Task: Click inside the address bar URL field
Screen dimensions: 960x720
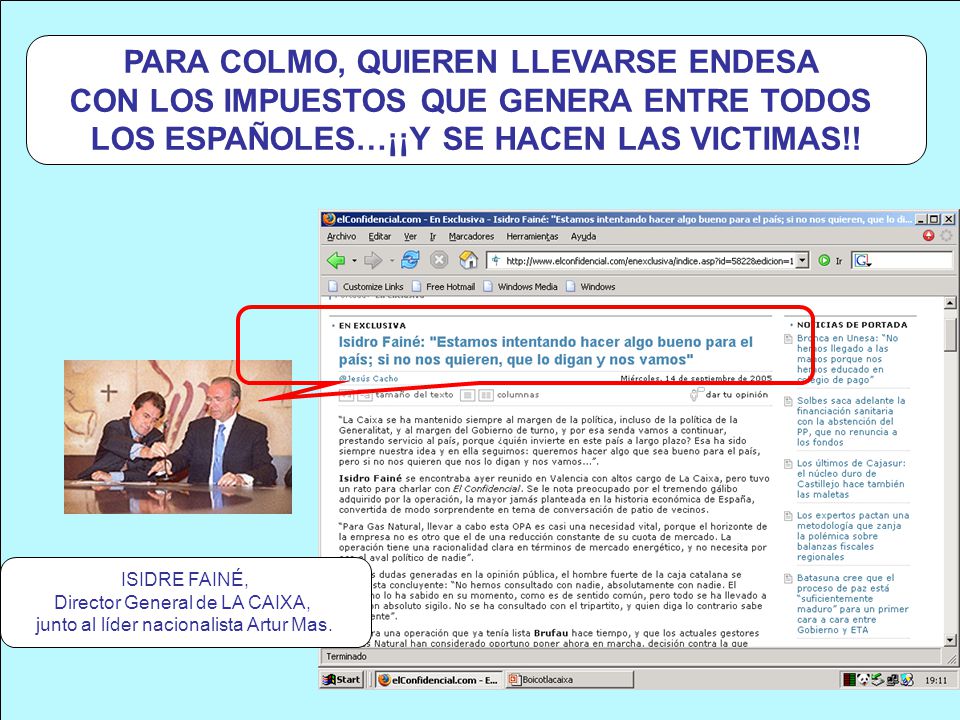Action: pyautogui.click(x=649, y=261)
